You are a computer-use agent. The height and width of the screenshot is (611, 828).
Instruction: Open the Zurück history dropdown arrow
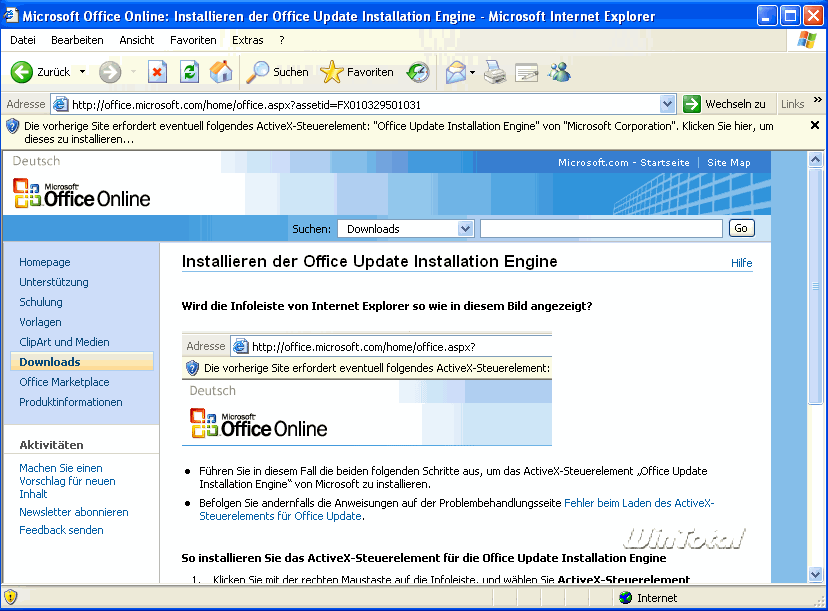82,71
